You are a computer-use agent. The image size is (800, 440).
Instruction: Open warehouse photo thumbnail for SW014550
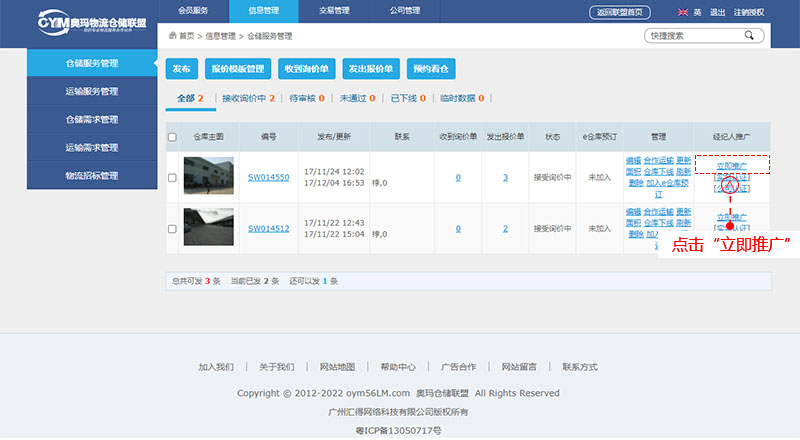208,177
